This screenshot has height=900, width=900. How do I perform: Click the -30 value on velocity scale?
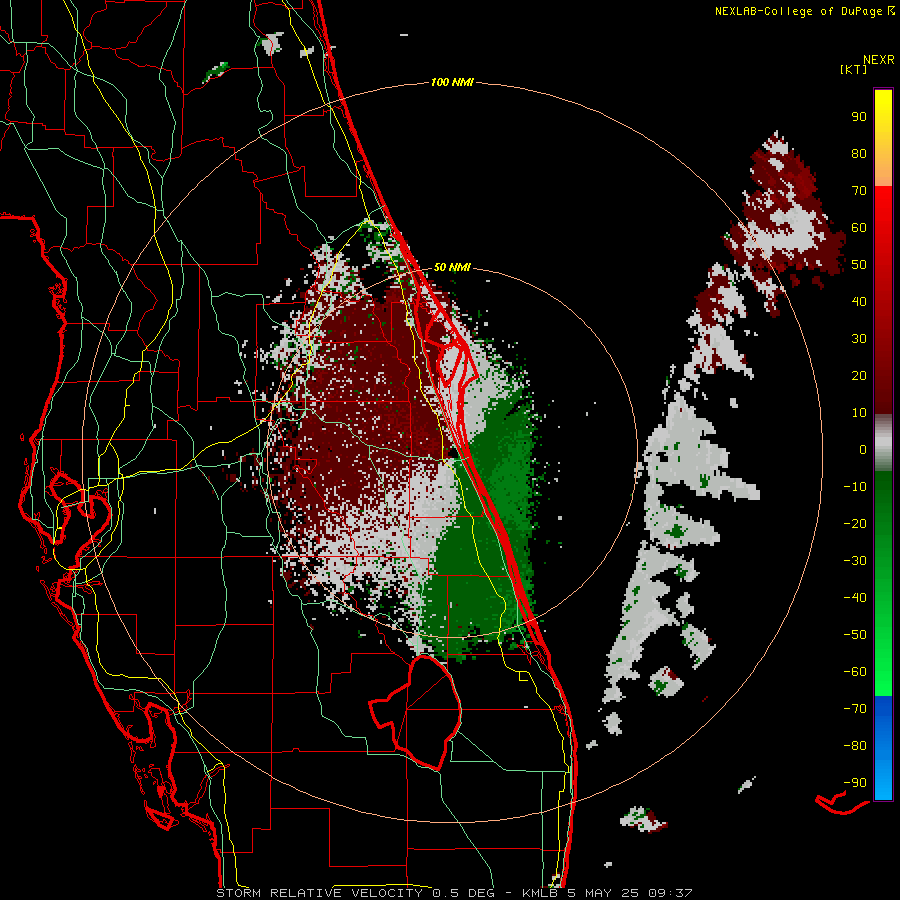(855, 561)
